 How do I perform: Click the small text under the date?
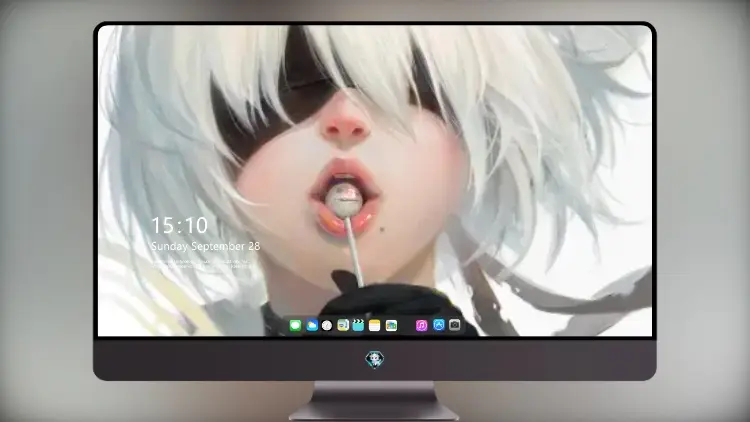click(201, 264)
